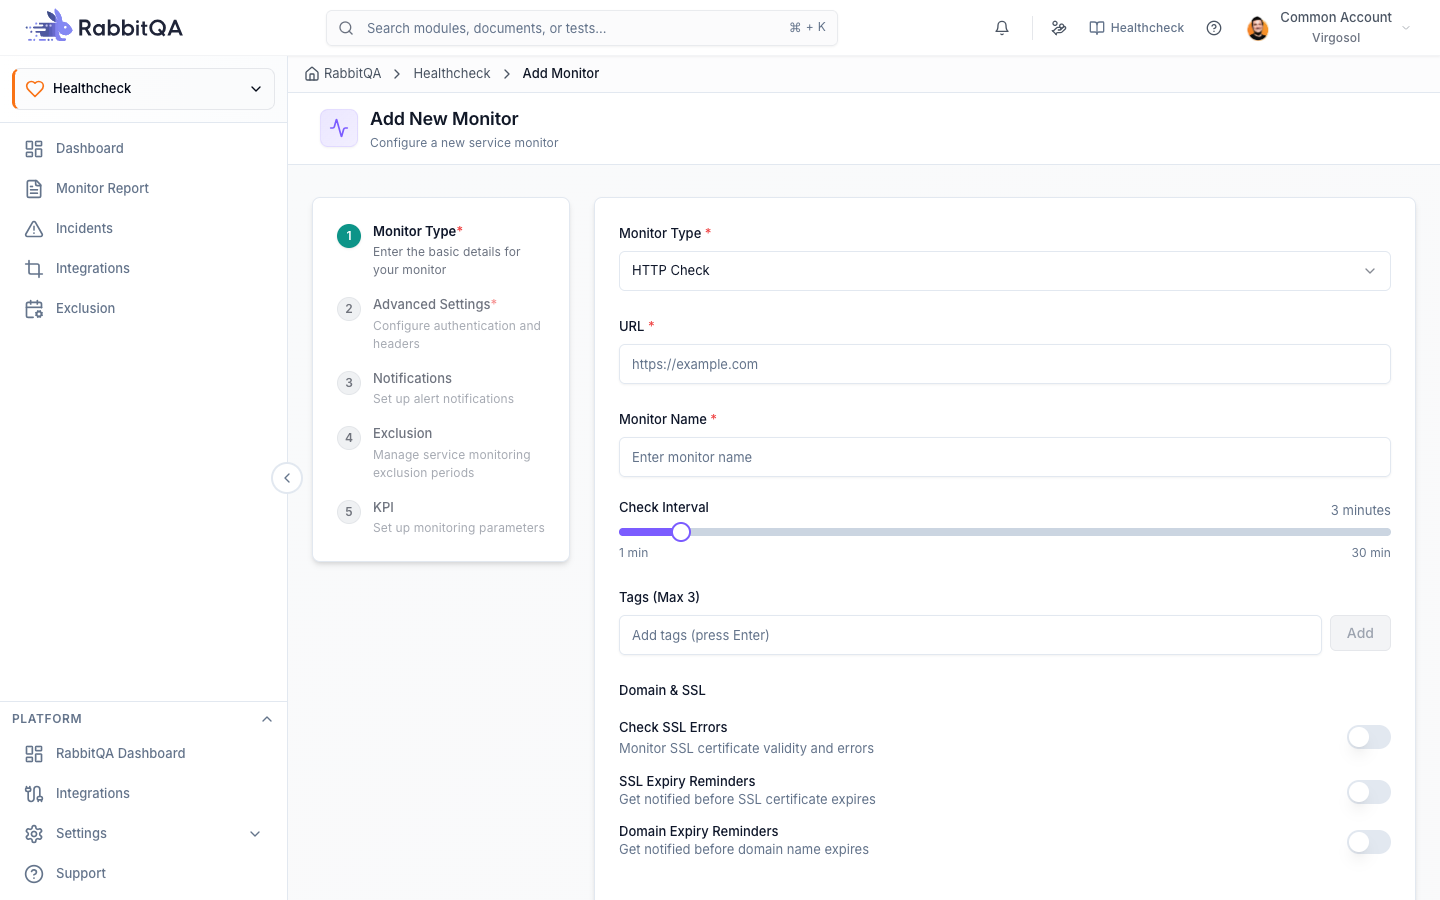Collapse the sidebar with the arrow button
Screen dimensions: 1440x900
(287, 478)
